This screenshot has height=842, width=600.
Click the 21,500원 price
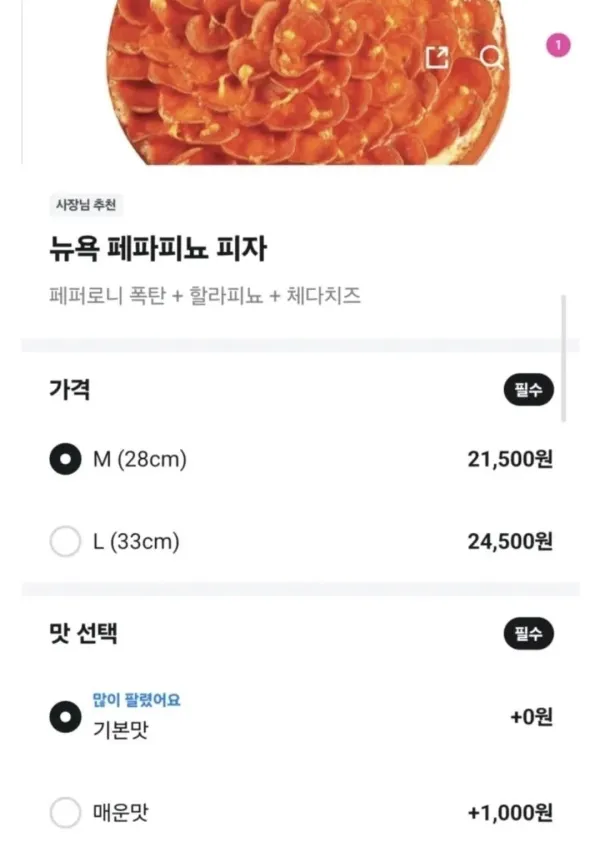(x=510, y=460)
